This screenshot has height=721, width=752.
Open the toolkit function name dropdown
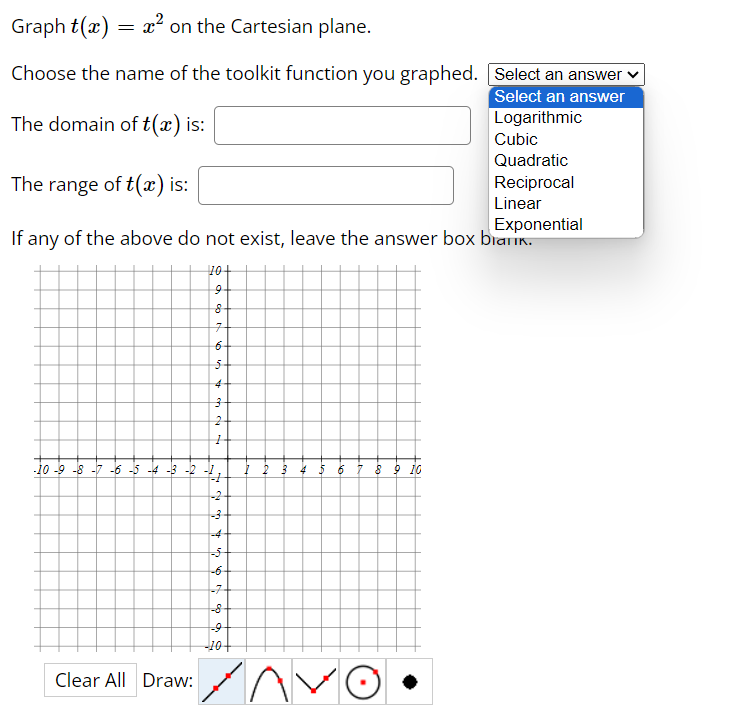[566, 74]
